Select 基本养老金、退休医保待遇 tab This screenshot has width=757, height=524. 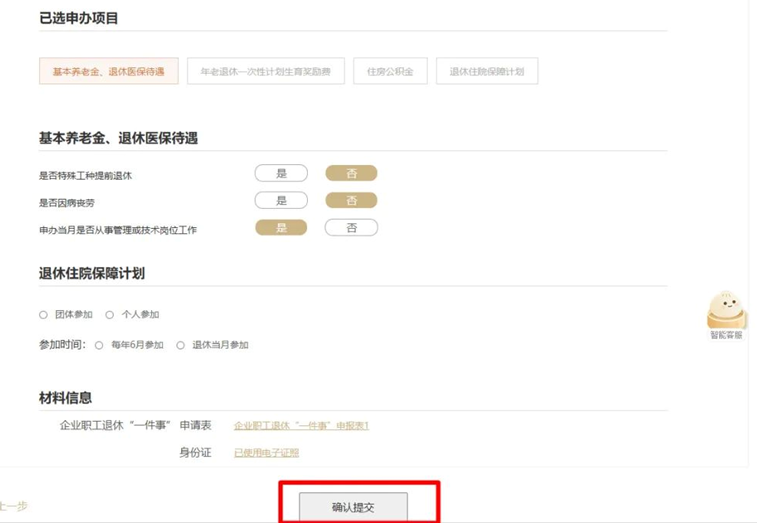click(x=108, y=72)
